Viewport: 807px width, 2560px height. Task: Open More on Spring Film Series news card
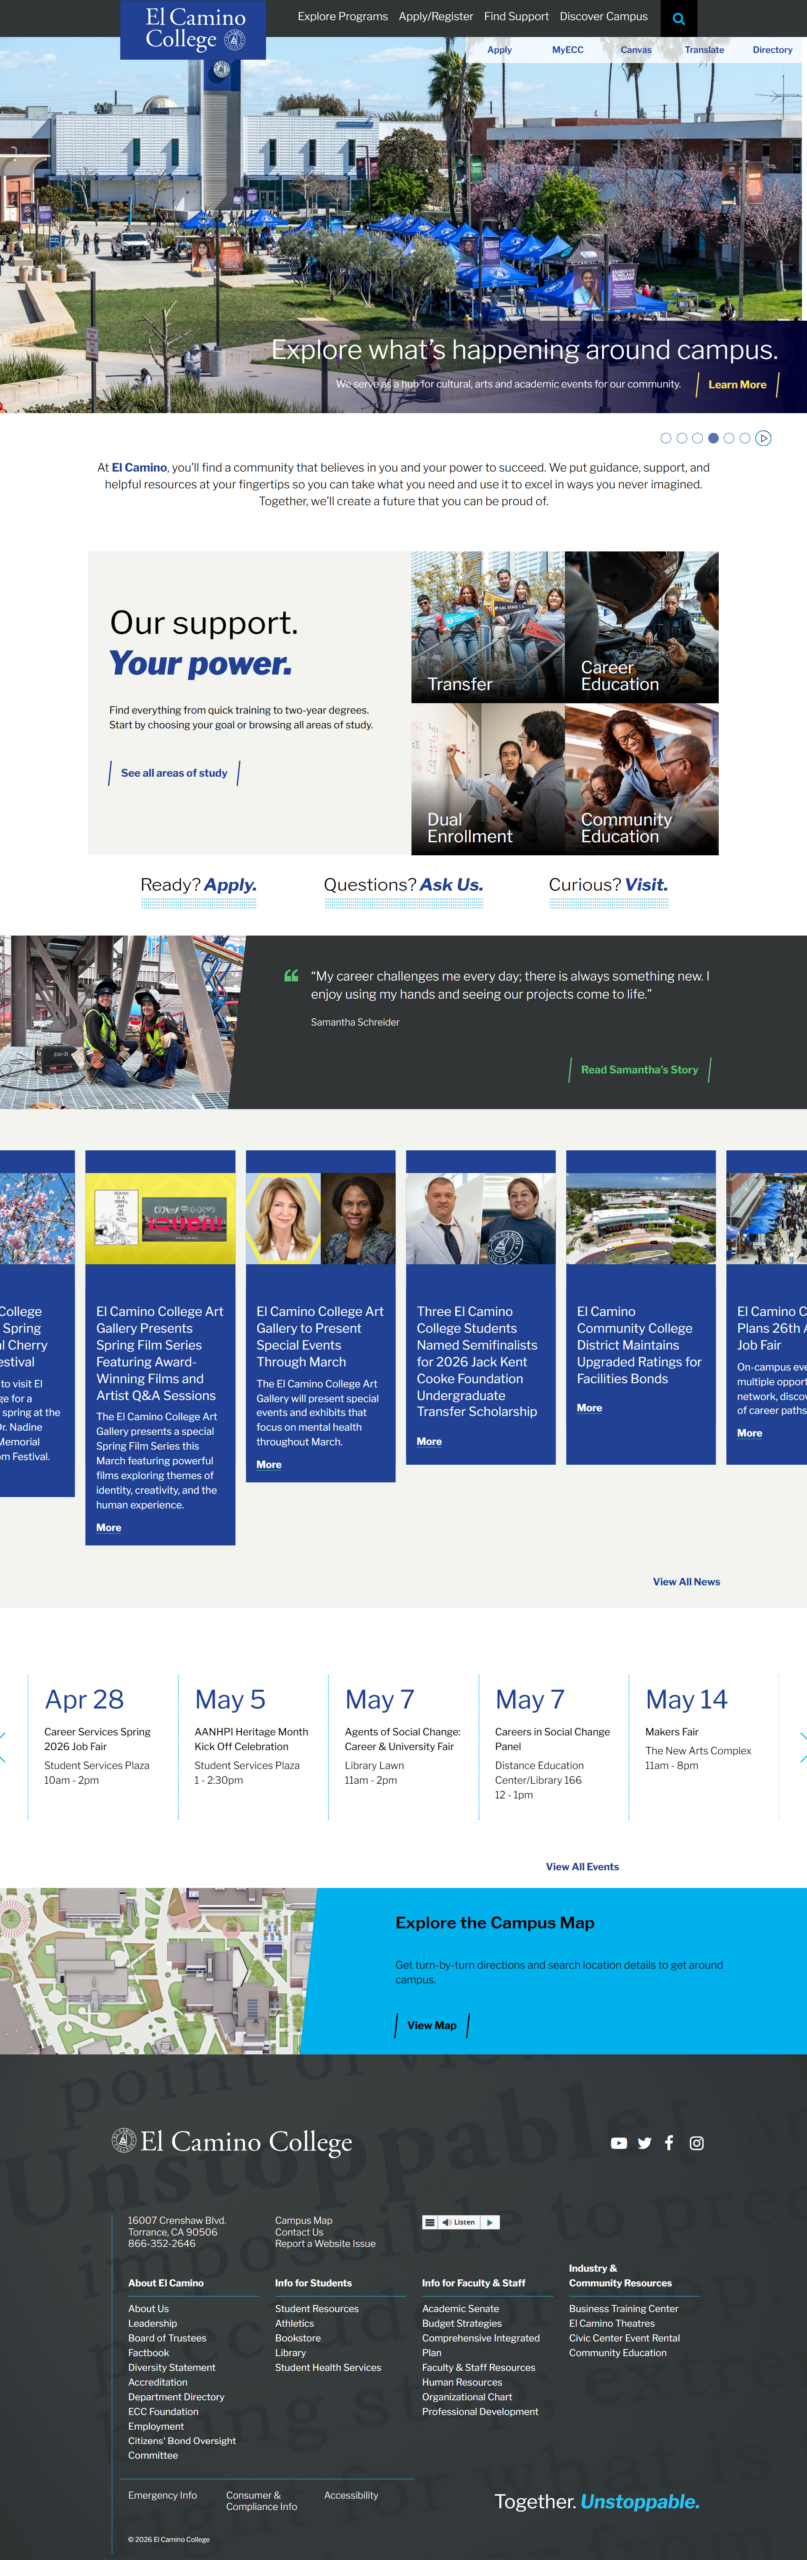(x=109, y=1528)
